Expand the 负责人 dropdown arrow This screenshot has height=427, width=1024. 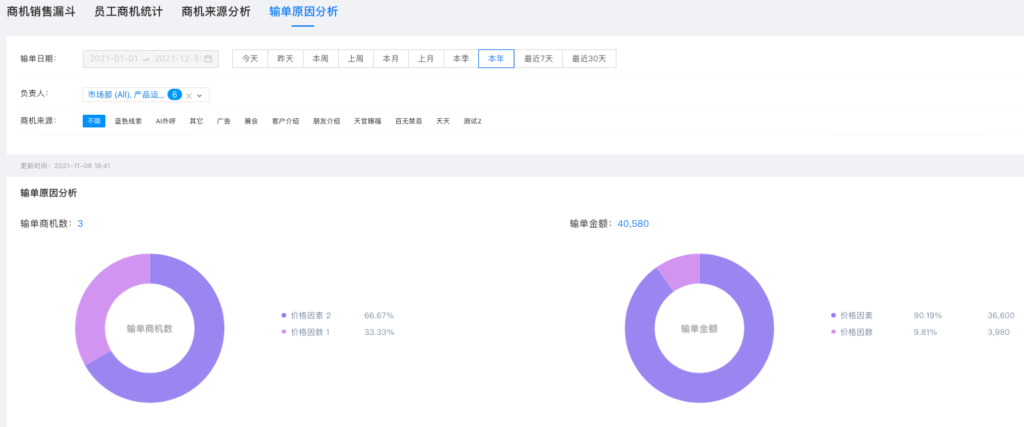[200, 95]
